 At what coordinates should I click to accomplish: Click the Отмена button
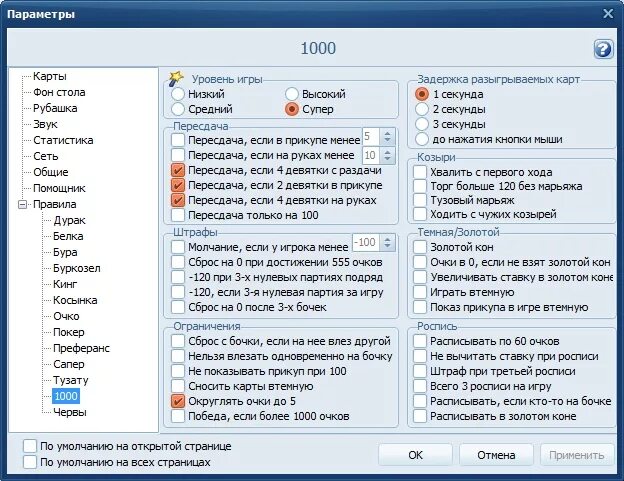[x=496, y=455]
